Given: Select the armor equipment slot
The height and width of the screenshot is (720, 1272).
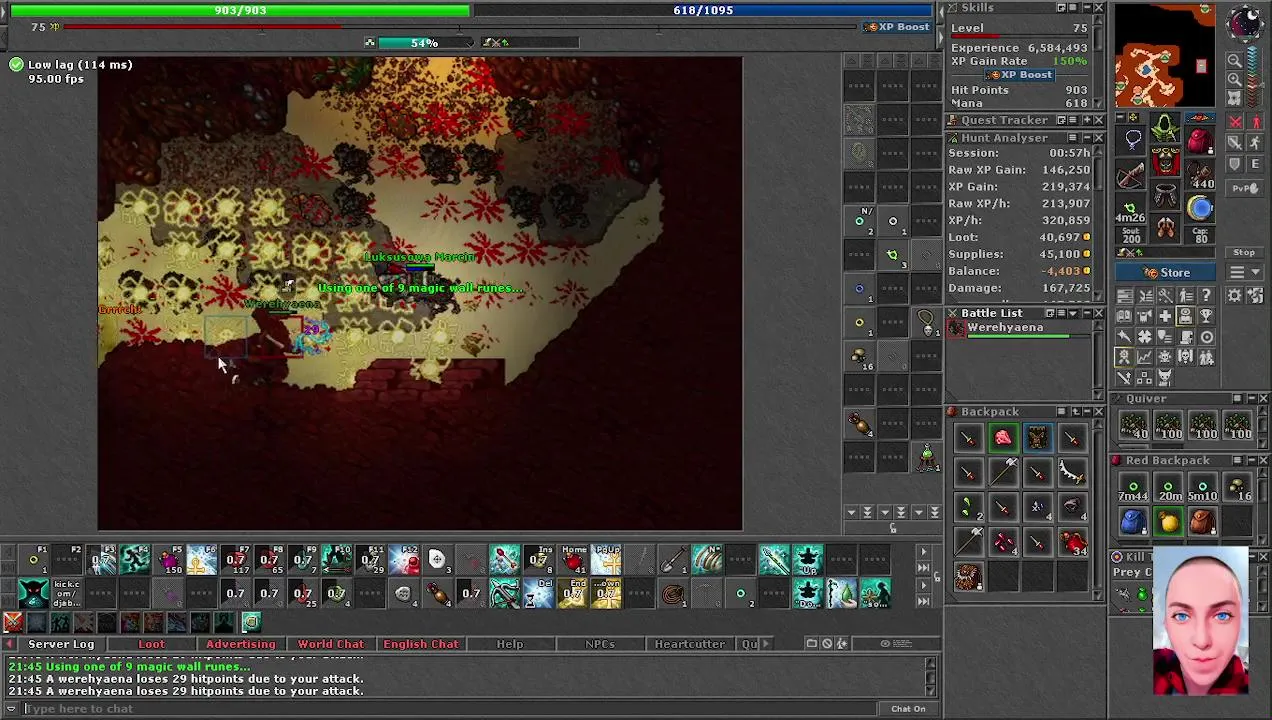Looking at the screenshot, I should pyautogui.click(x=1166, y=162).
